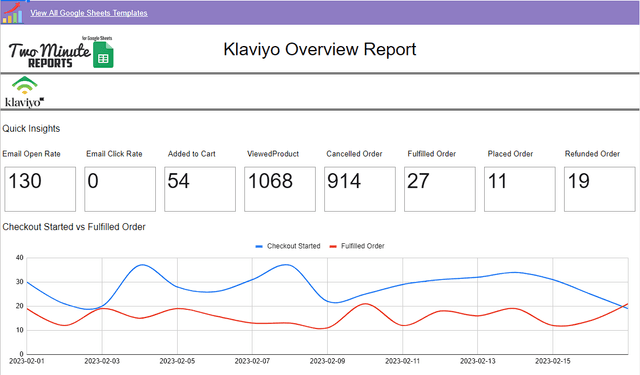
Task: Select Checkout Started vs Fulfilled Order heading
Action: 74,227
